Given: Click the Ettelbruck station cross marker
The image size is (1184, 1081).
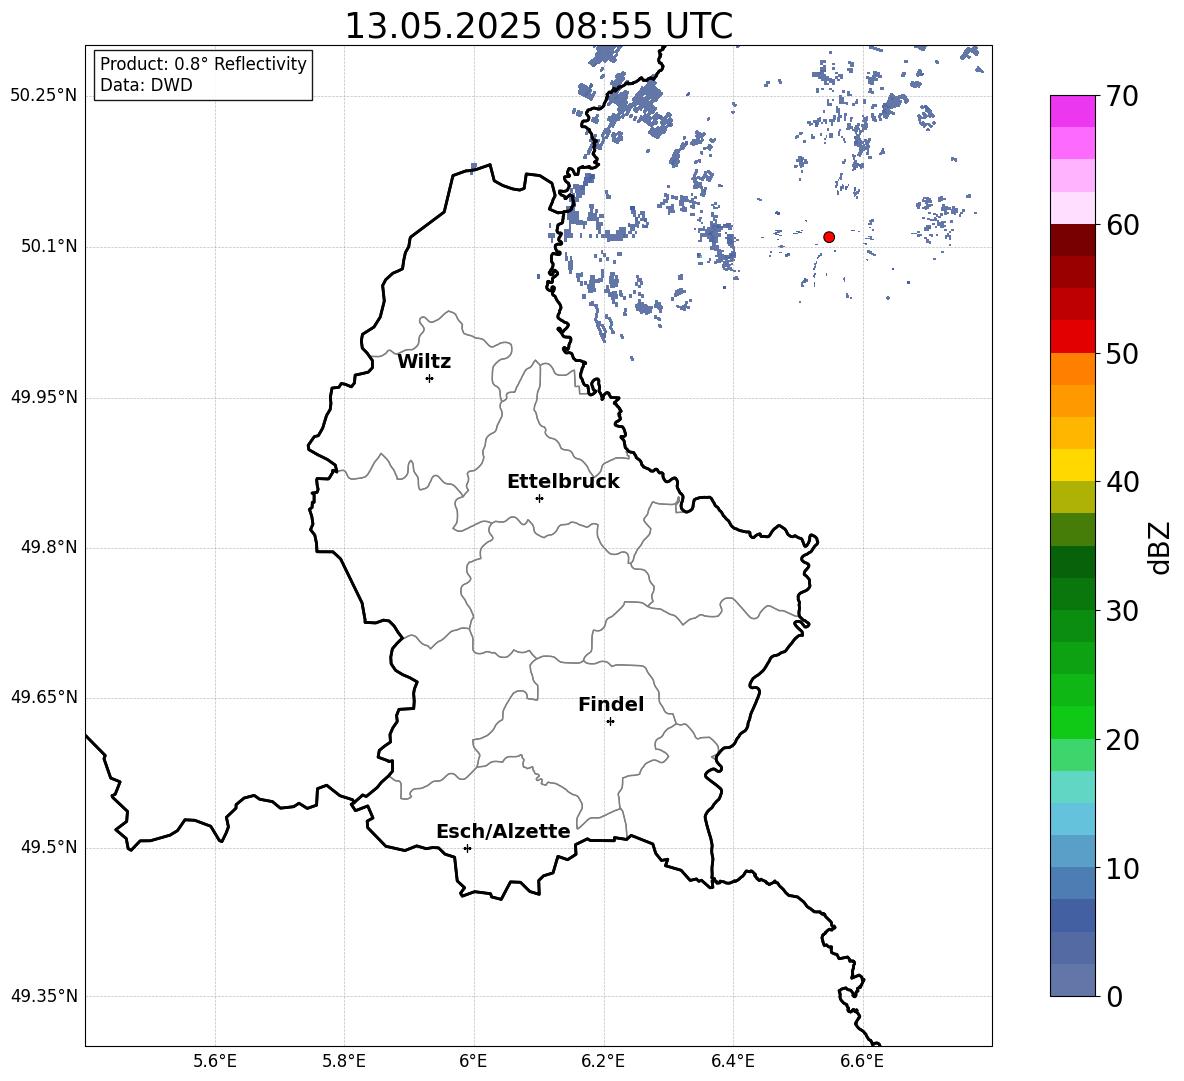Looking at the screenshot, I should (x=539, y=498).
